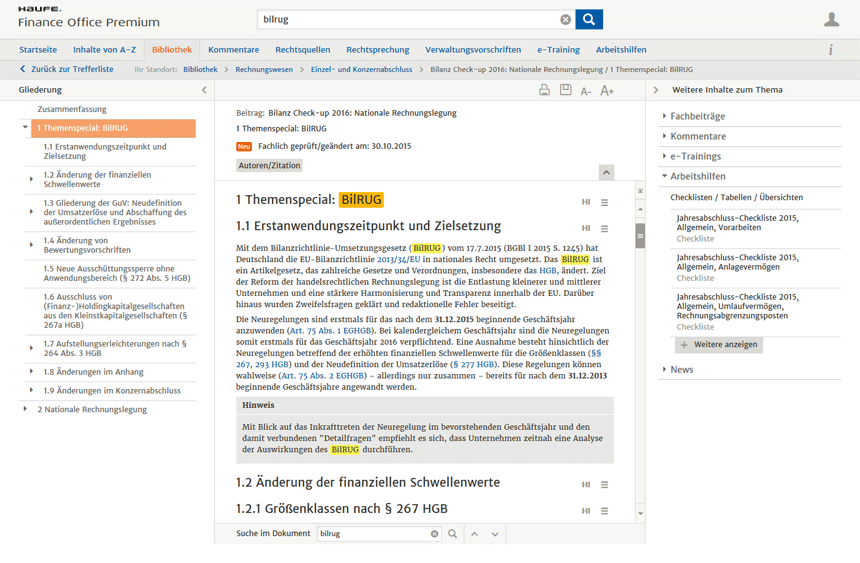Viewport: 860px width, 563px height.
Task: Click the save document icon
Action: [565, 90]
